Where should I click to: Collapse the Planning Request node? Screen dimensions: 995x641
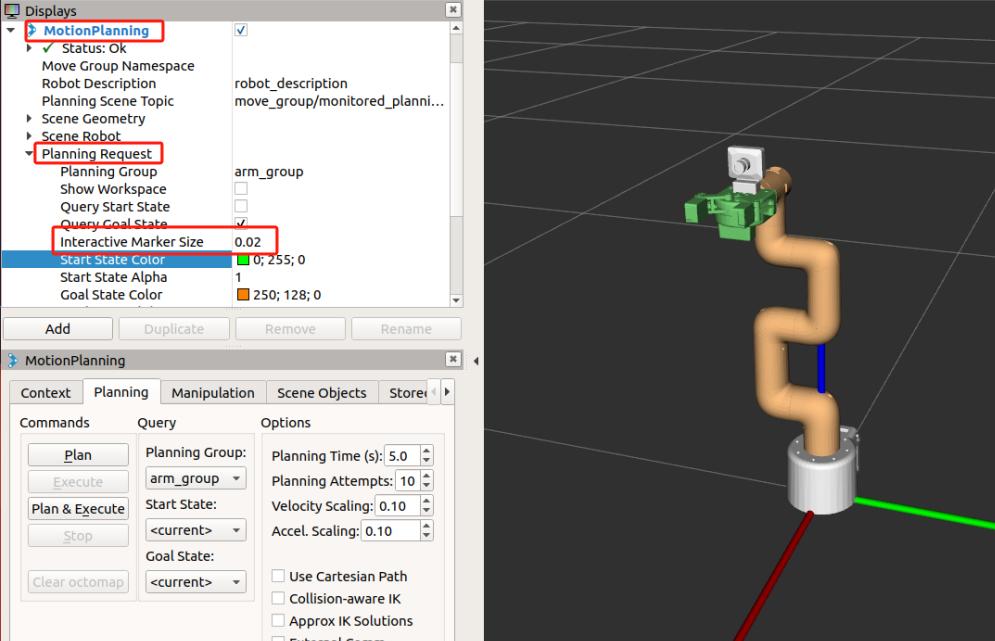pos(29,154)
